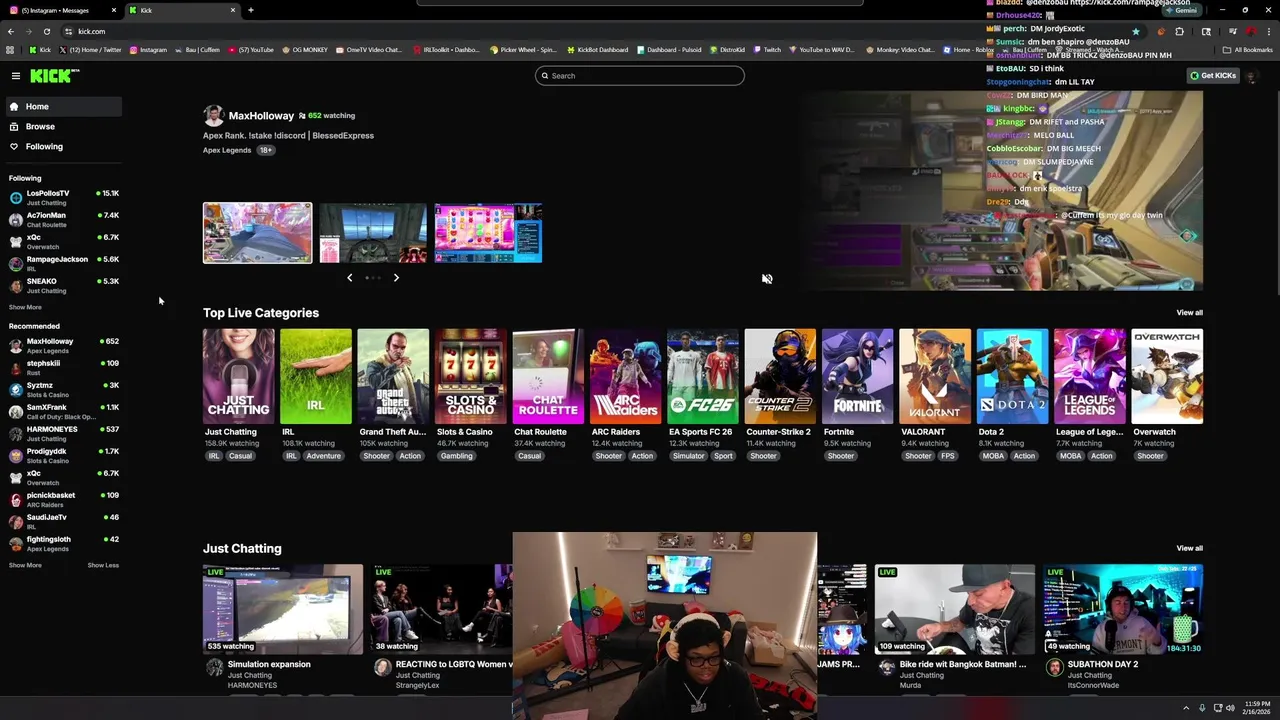Expand Recommended list with Show More
The height and width of the screenshot is (720, 1280).
point(25,565)
